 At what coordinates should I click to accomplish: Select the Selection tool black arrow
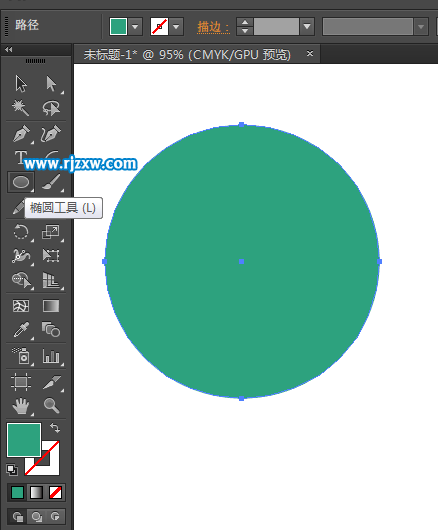click(21, 83)
